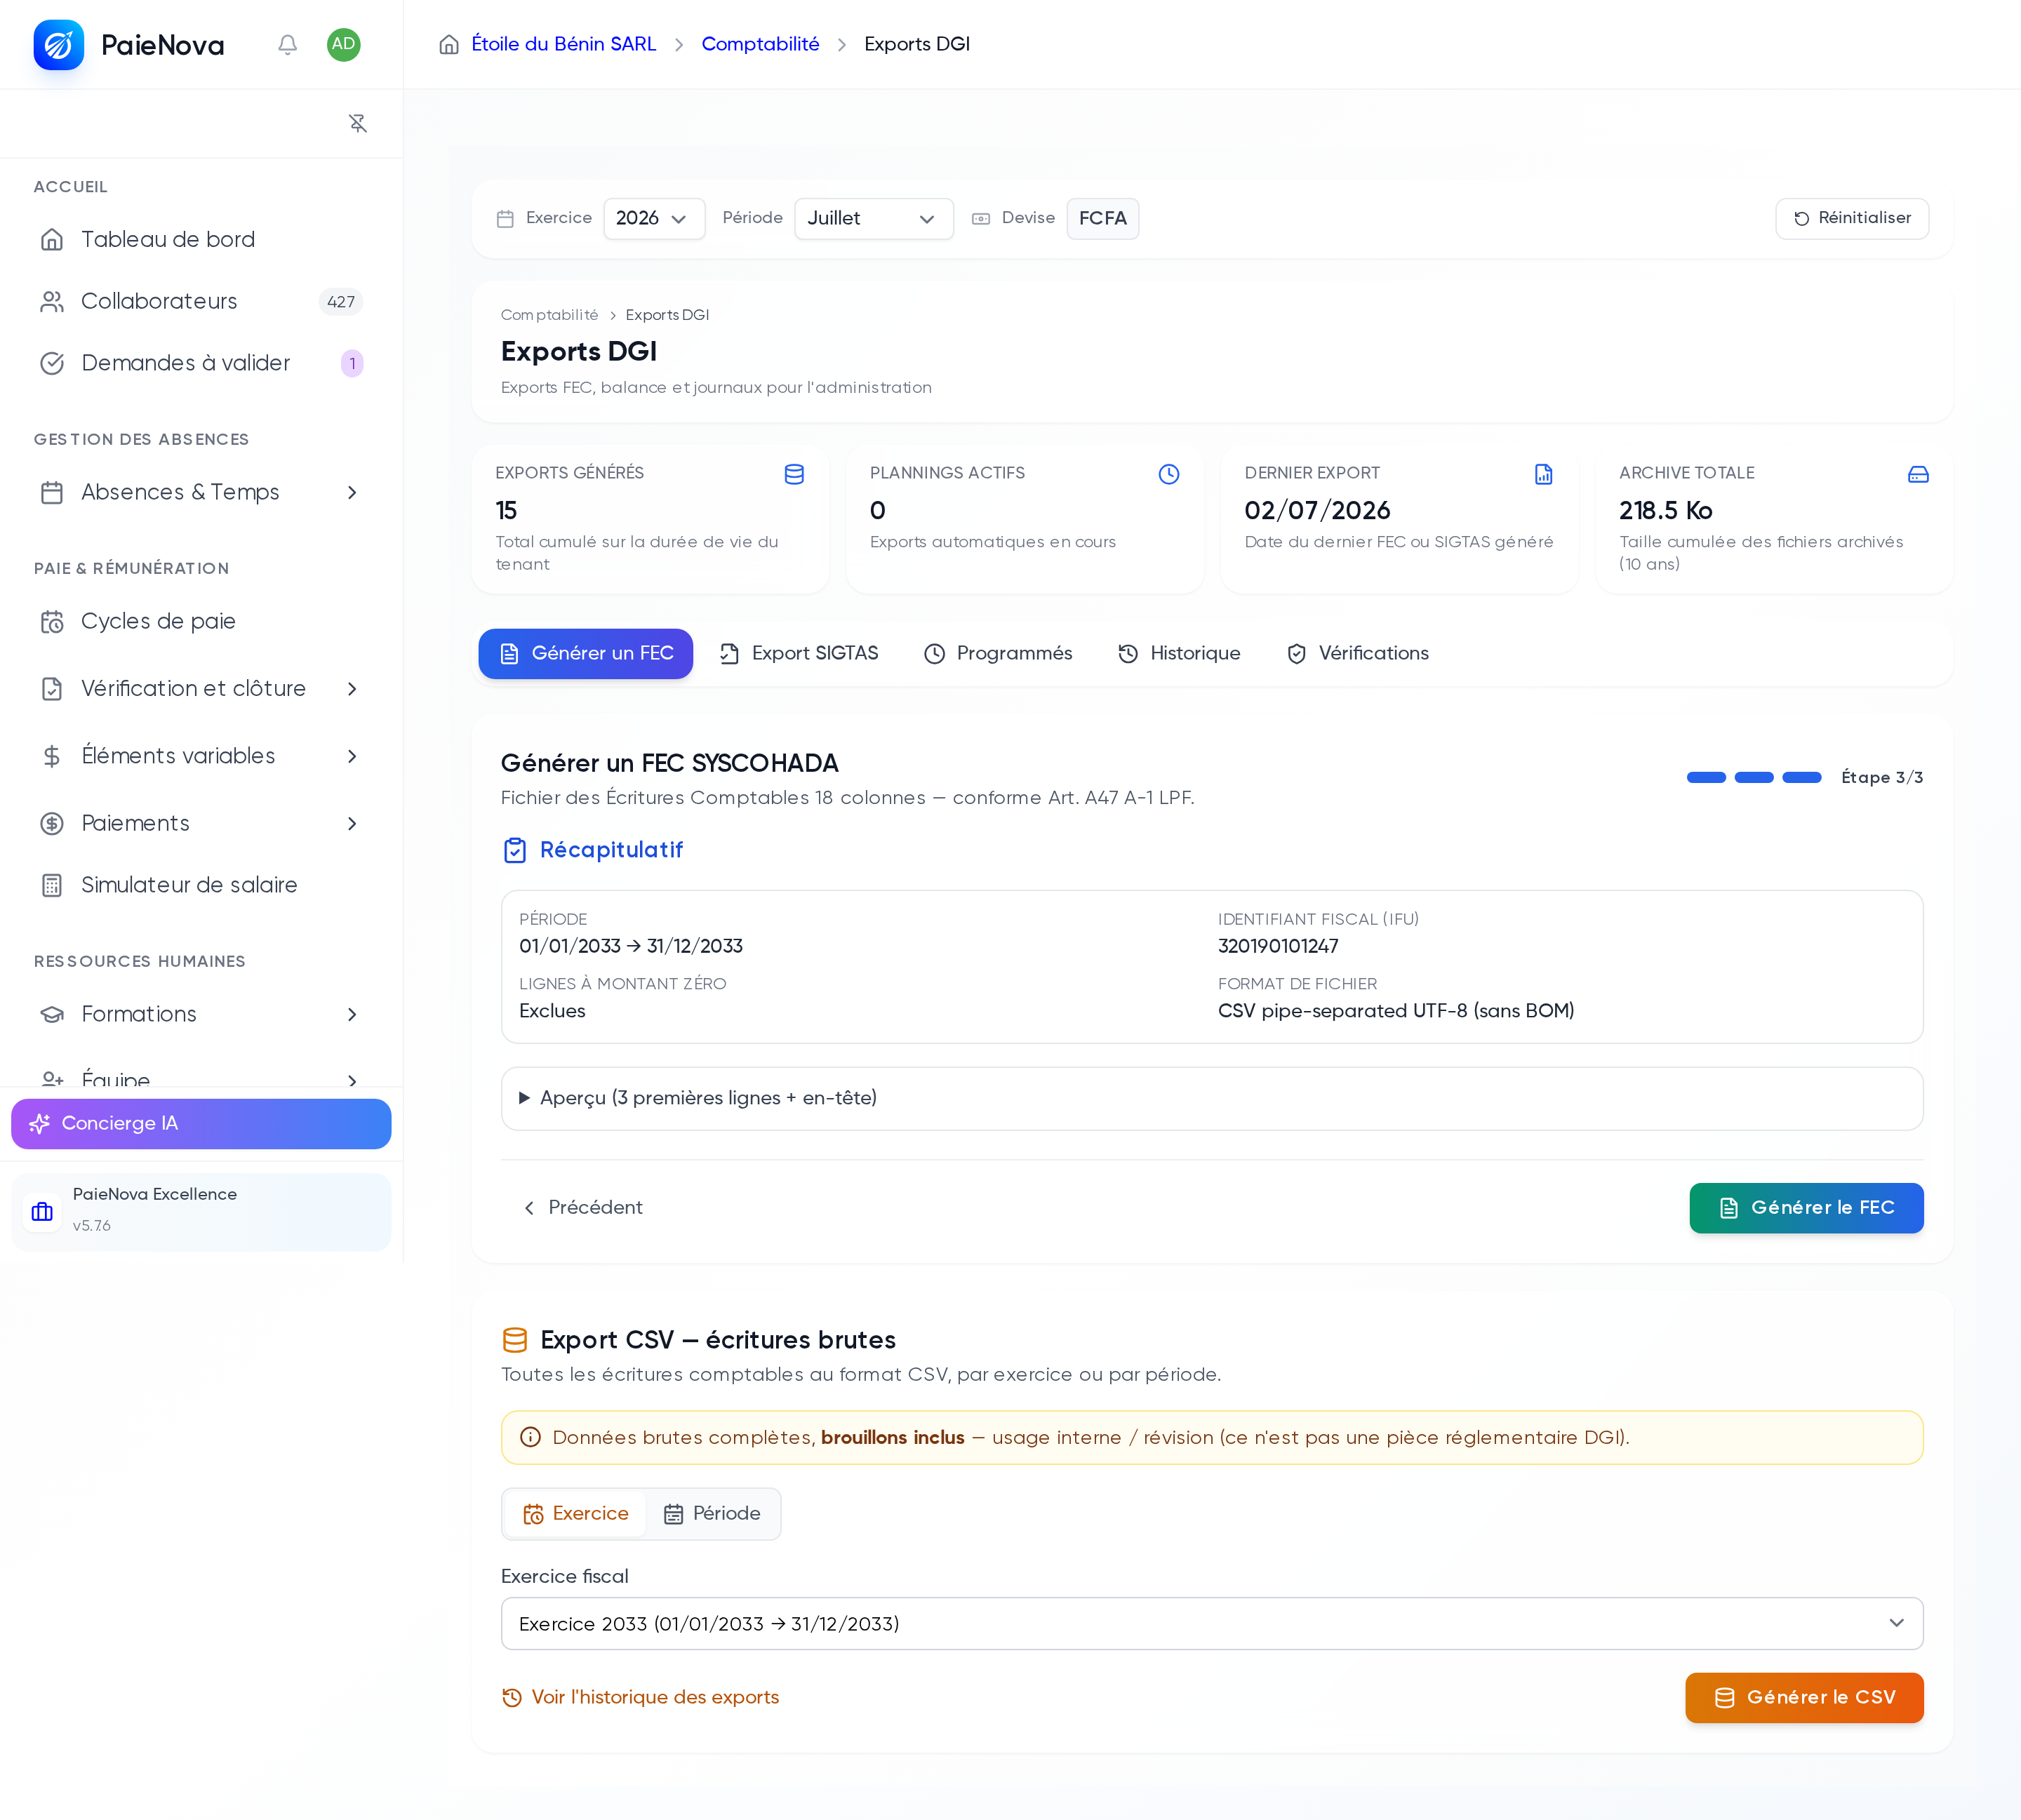
Task: Click the PaieNova Excellence v5.76 plan card
Action: tap(201, 1212)
